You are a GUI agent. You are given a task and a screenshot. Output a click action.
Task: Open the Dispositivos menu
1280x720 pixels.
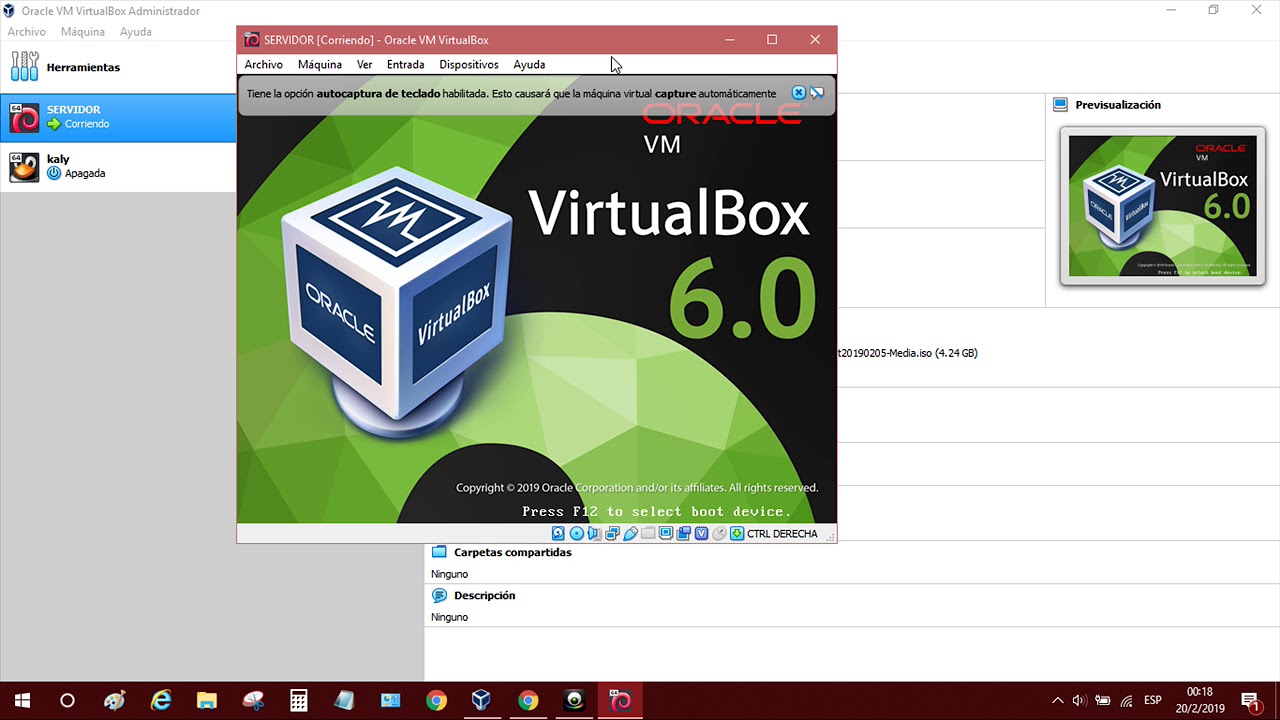pos(469,64)
